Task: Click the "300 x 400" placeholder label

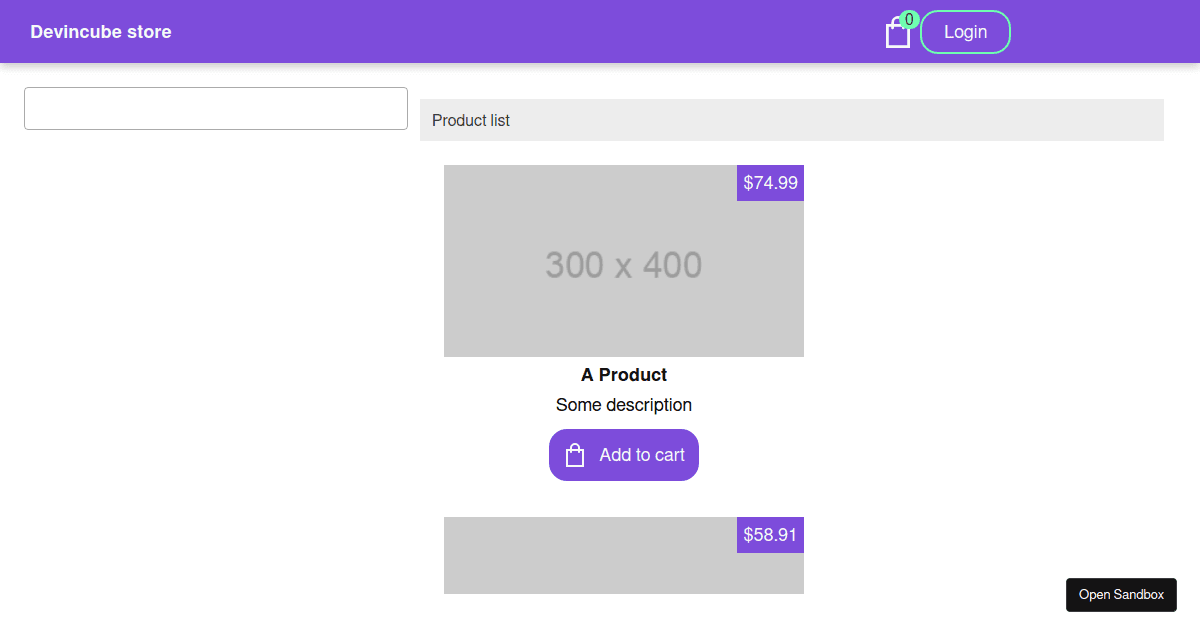Action: 624,265
